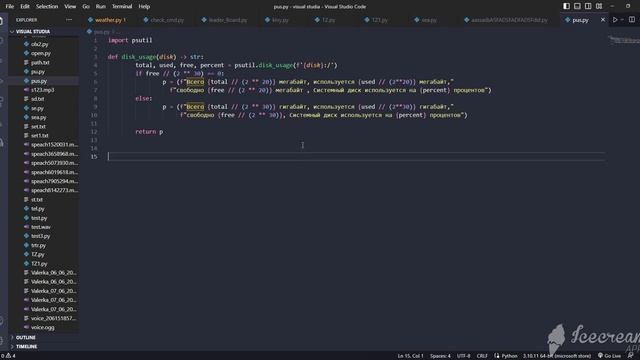Viewport: 640px width, 360px height.
Task: Click the Ln 15, Col 1 indicator
Action: 410,356
